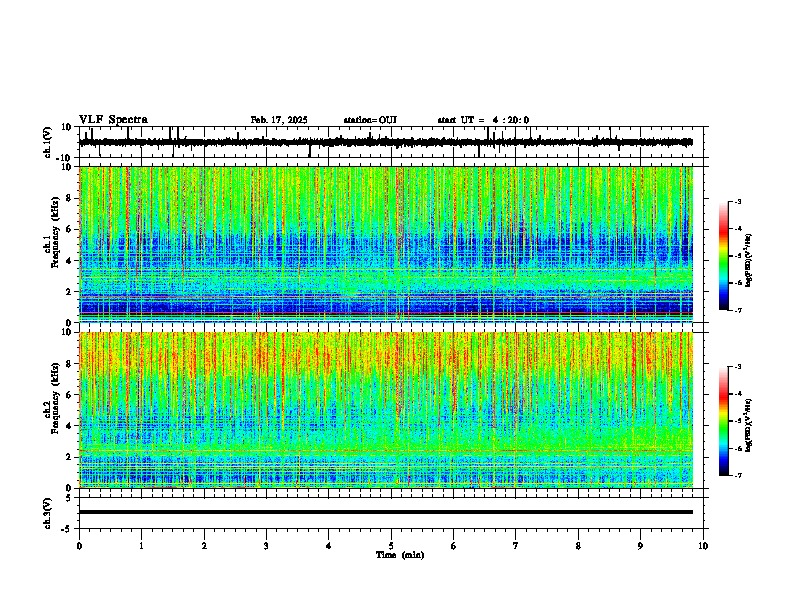Select the date text "Feb. 17, 2025"
The width and height of the screenshot is (792, 612).
(x=279, y=120)
